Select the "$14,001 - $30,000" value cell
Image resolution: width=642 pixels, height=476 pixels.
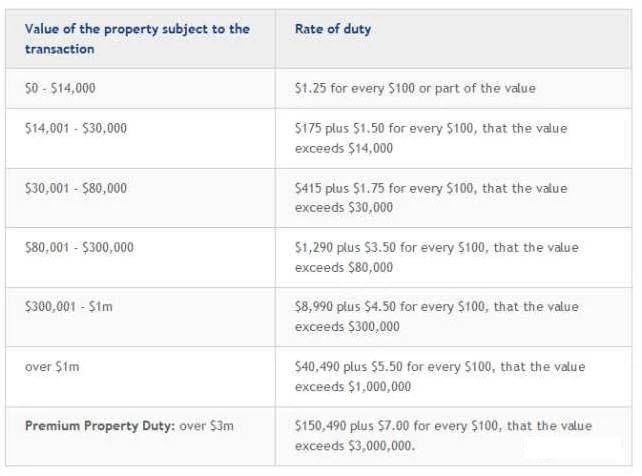[76, 128]
